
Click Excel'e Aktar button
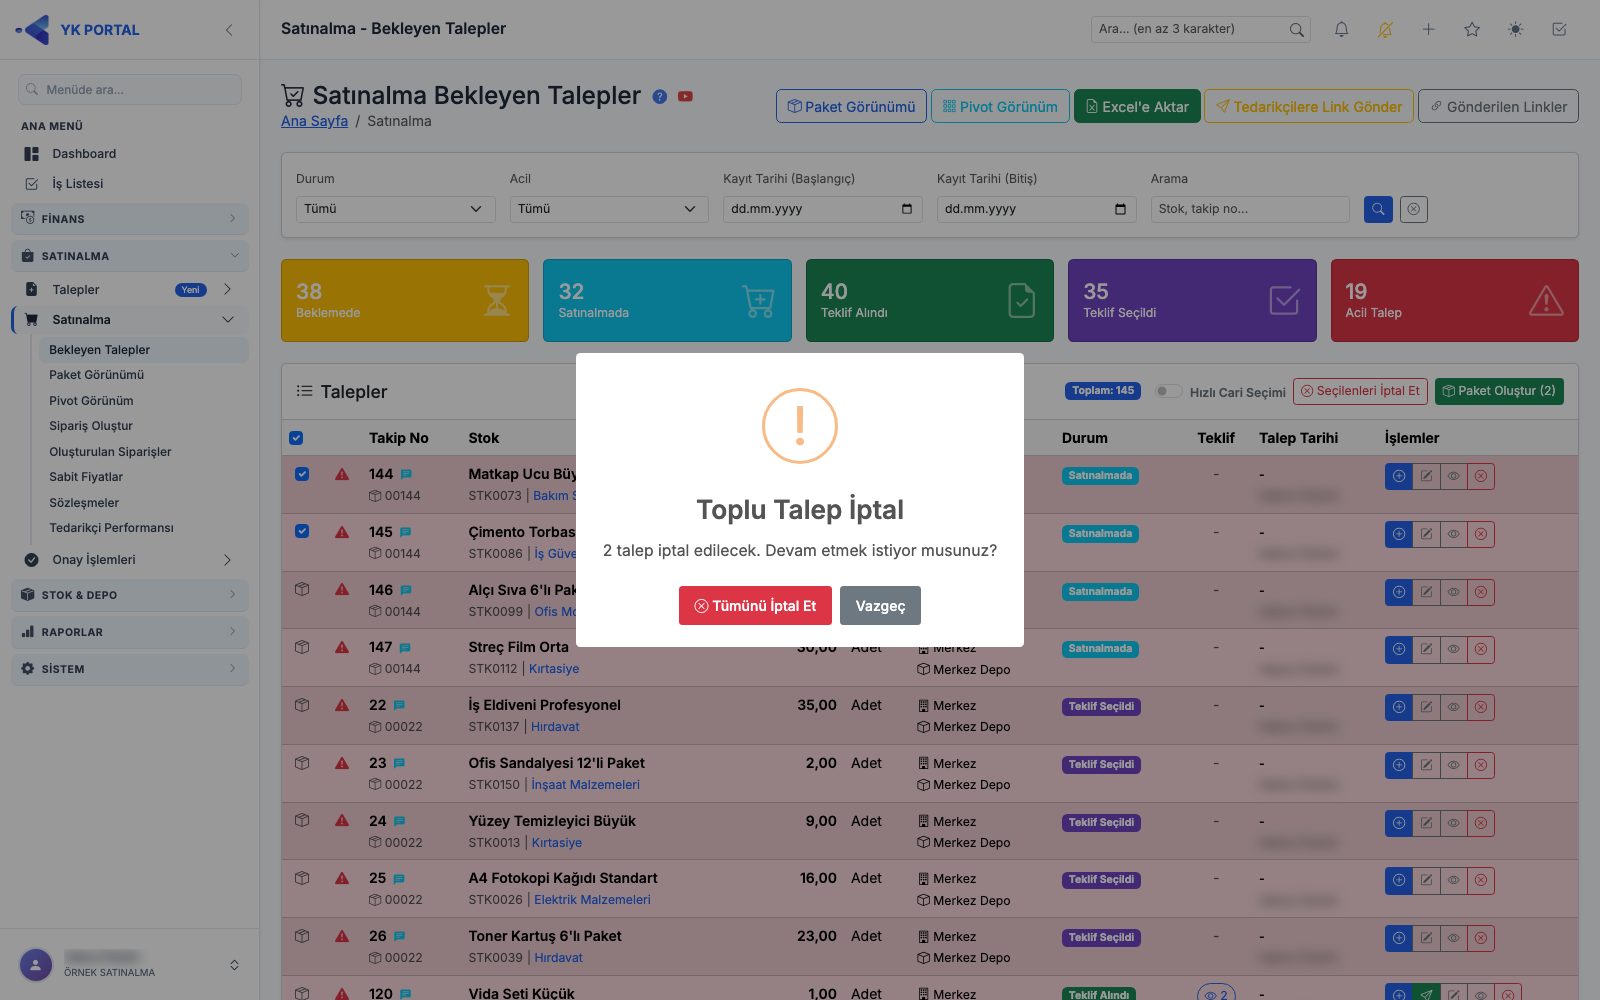coord(1136,106)
